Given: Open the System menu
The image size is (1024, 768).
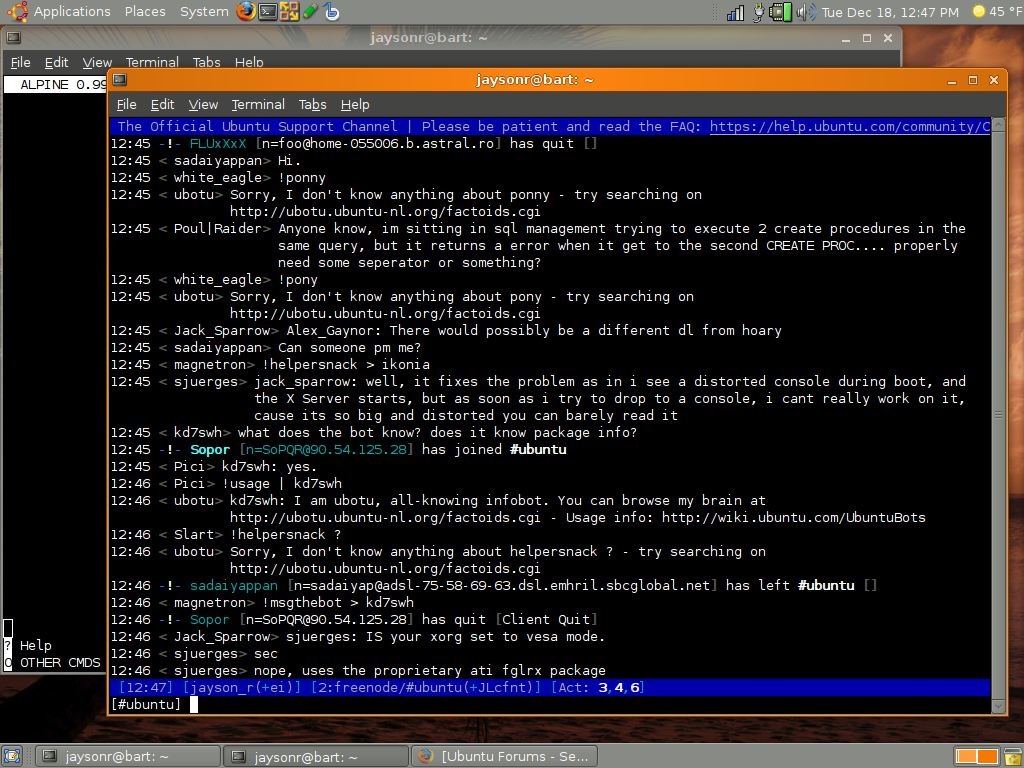Looking at the screenshot, I should pyautogui.click(x=204, y=12).
